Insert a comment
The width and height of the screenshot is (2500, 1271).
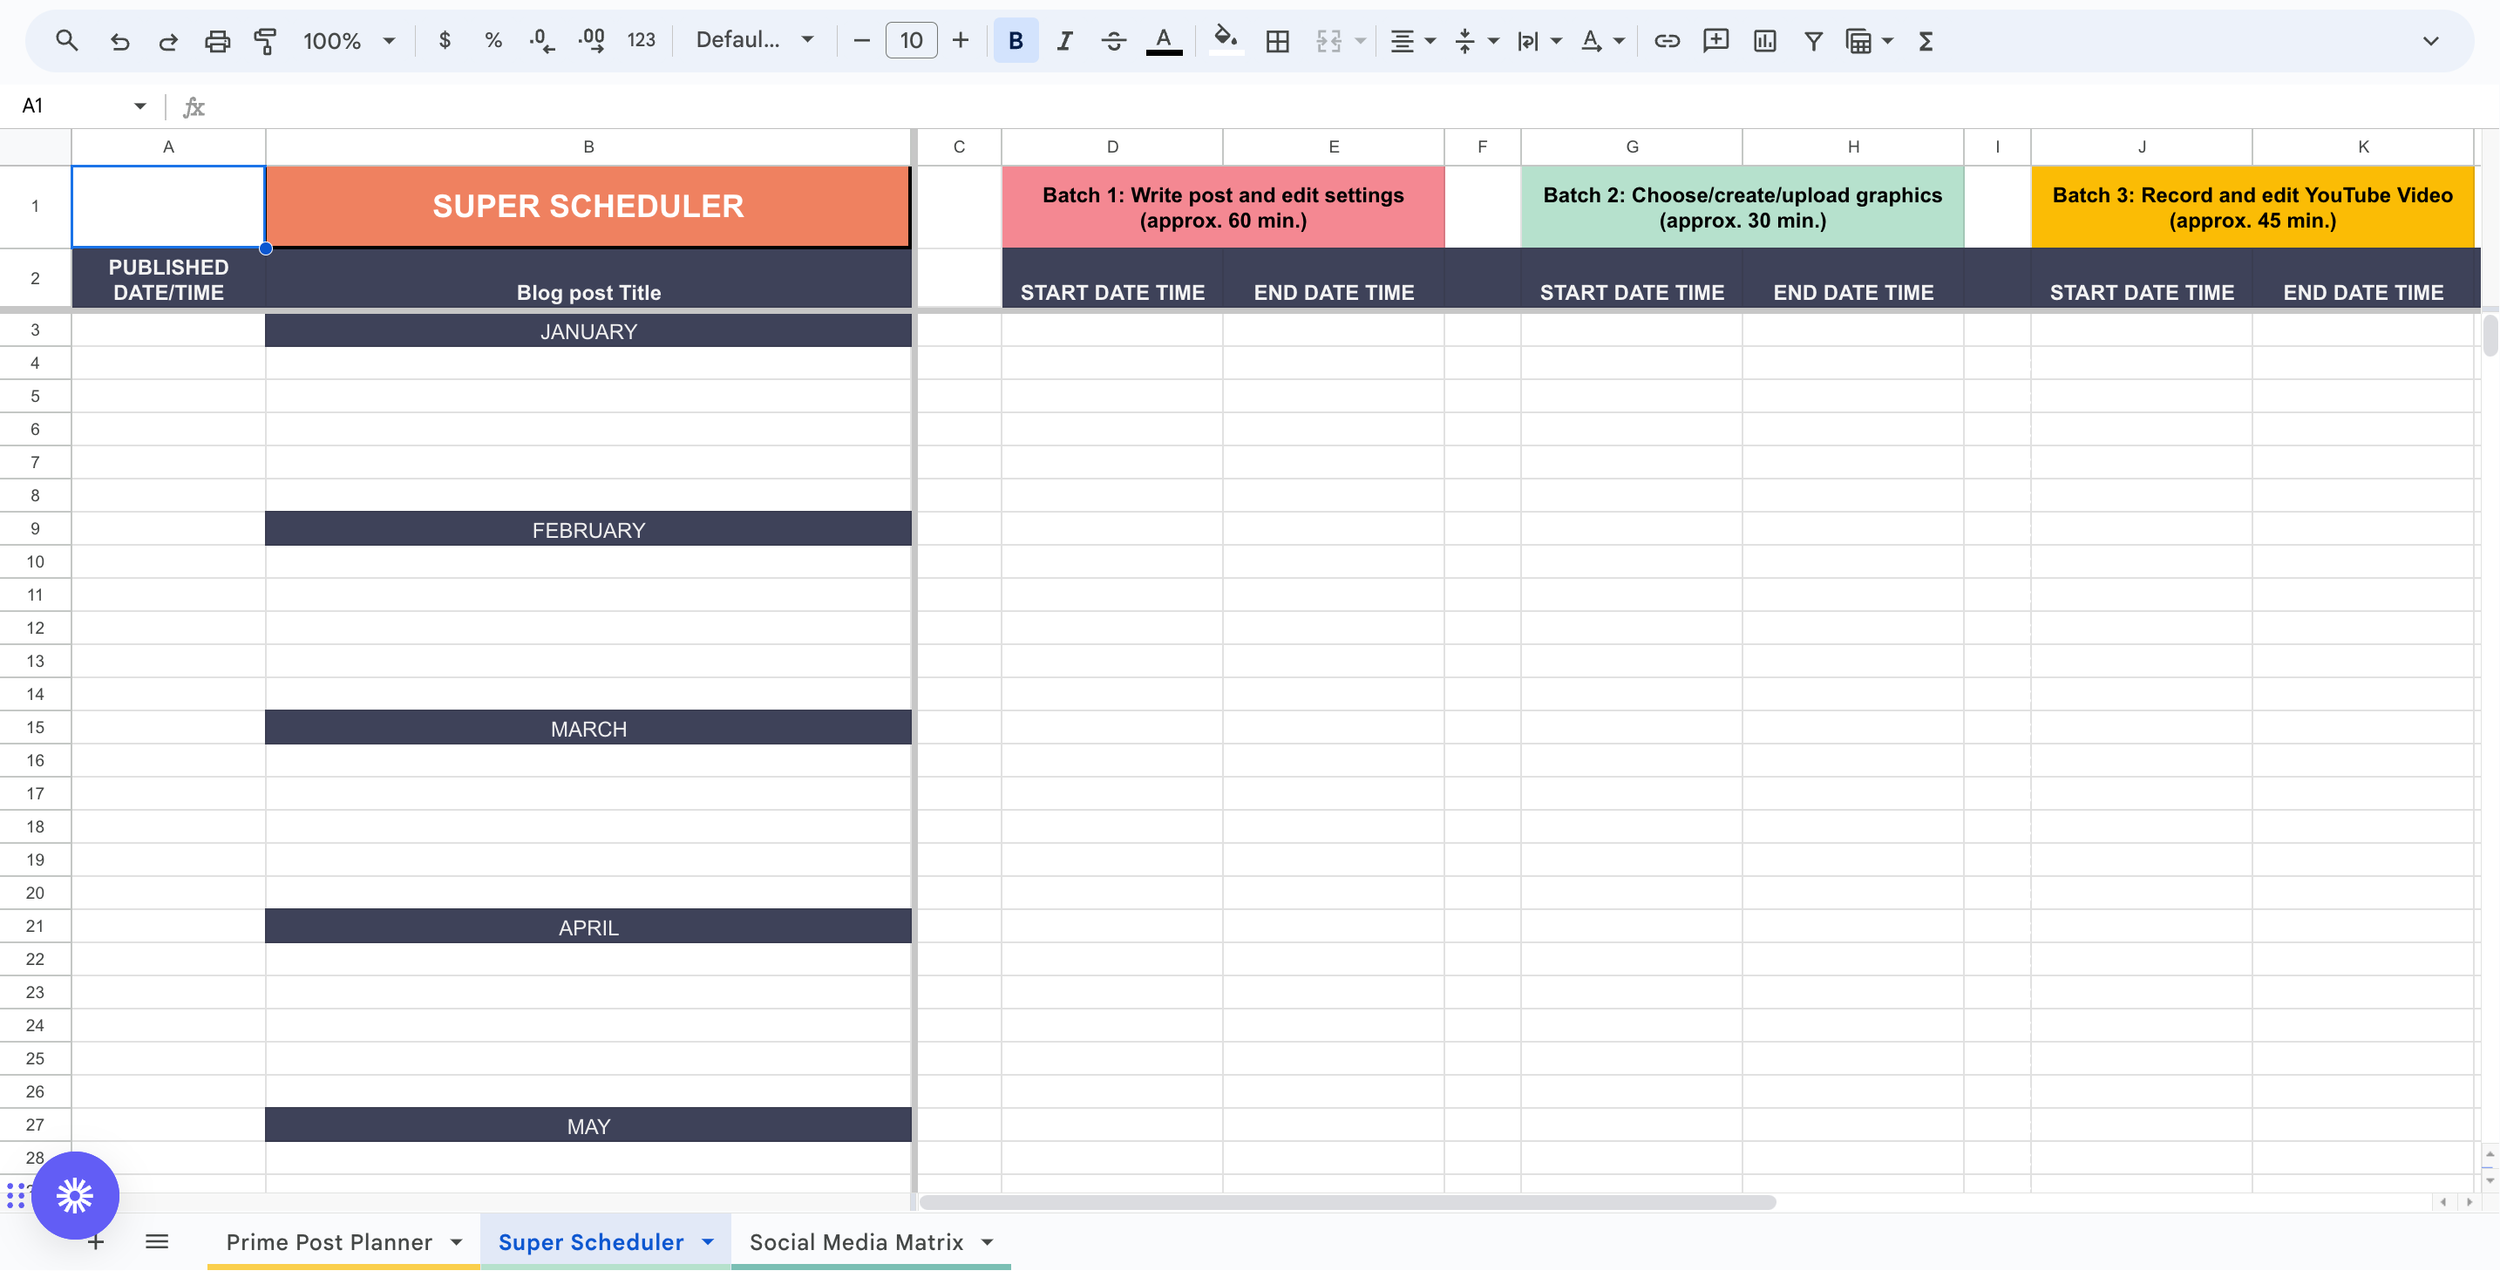tap(1715, 40)
